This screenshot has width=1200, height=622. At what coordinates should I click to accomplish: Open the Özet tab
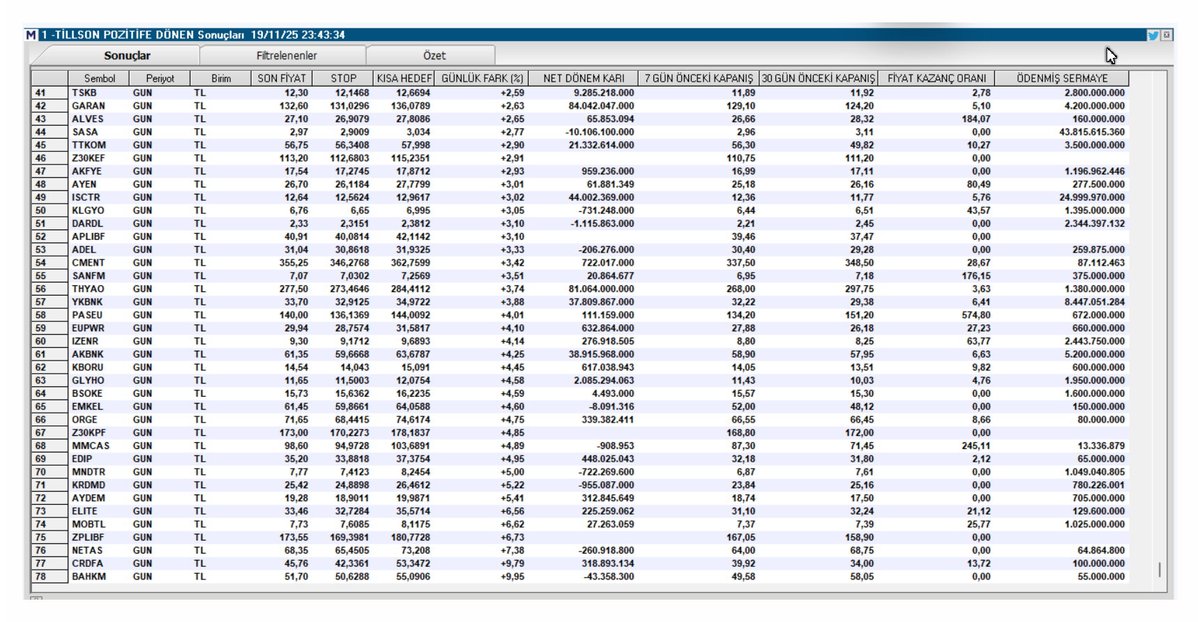429,56
